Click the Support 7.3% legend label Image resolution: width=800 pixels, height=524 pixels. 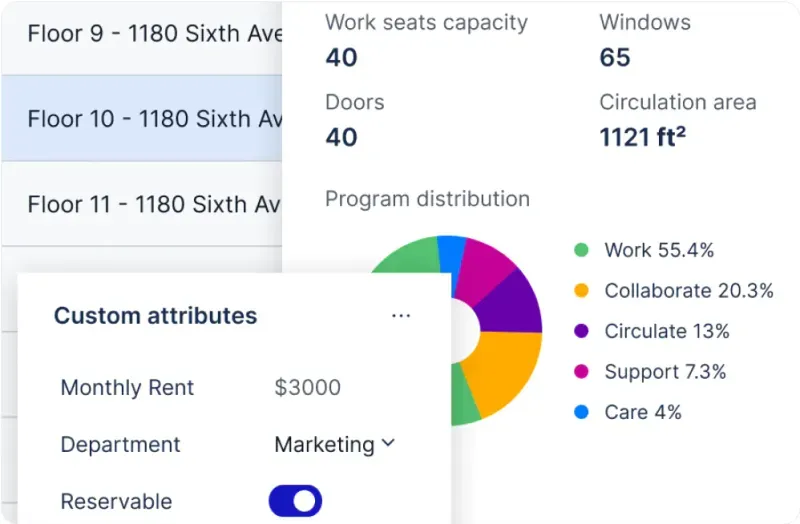[x=665, y=372]
